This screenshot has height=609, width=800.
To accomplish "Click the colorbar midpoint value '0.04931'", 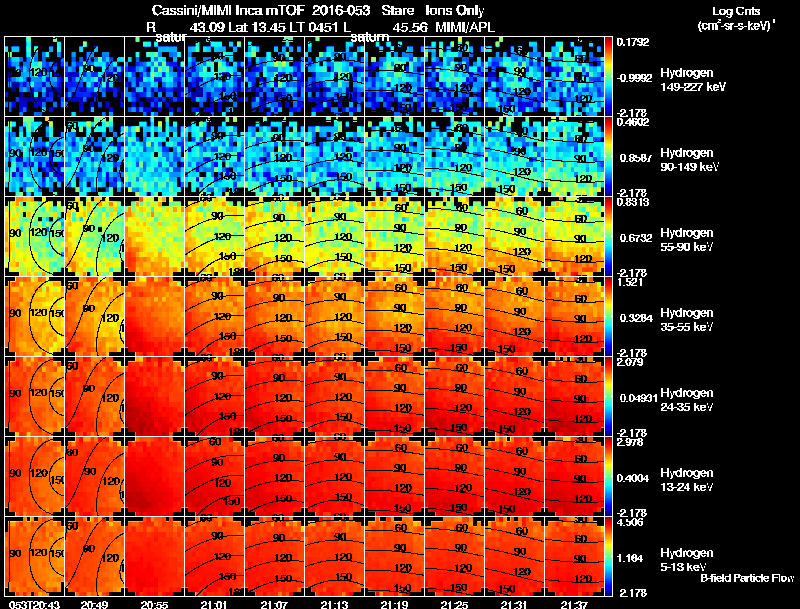I will 638,398.
